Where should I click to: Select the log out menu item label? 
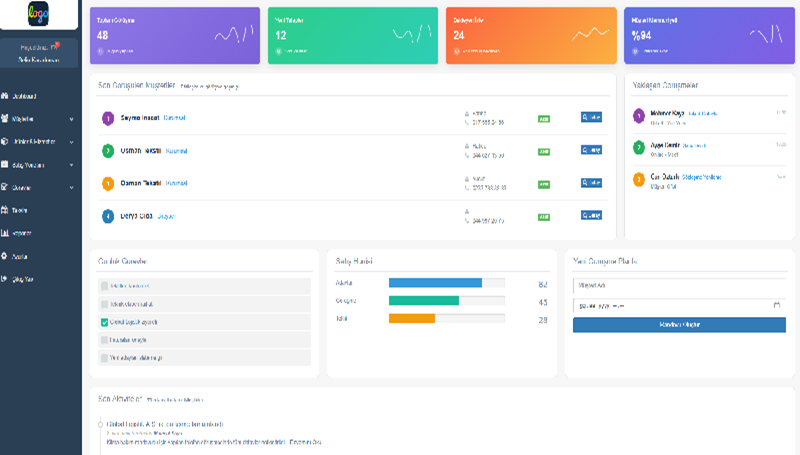[x=22, y=279]
